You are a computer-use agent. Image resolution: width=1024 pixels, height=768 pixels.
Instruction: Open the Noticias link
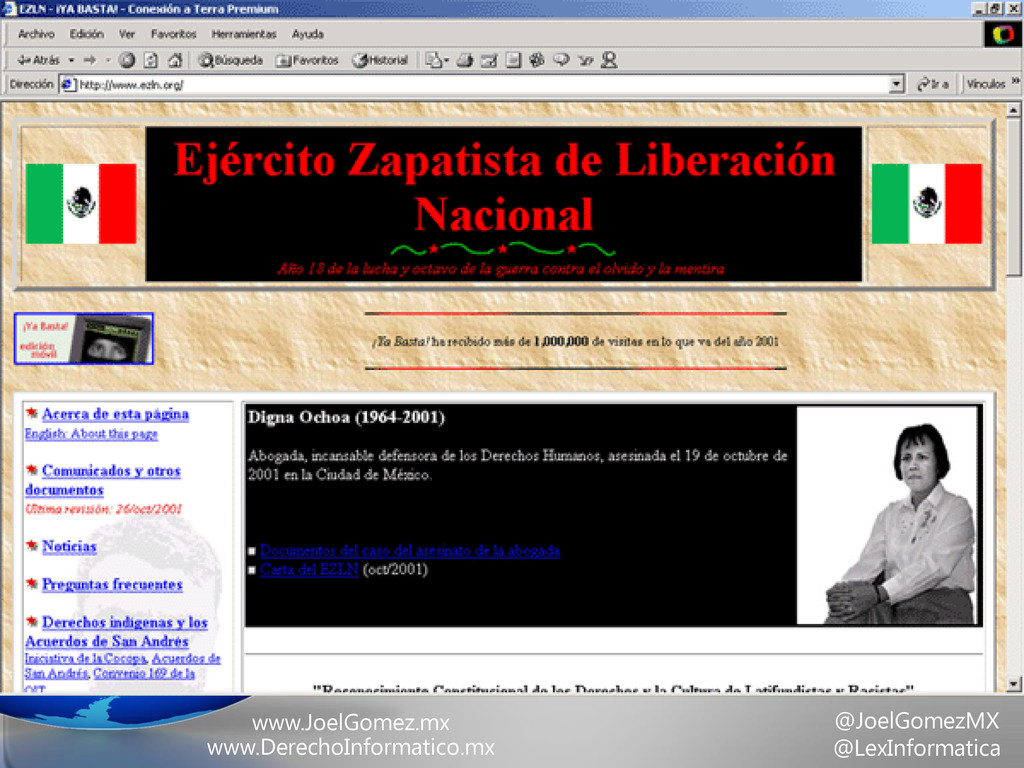pos(69,547)
